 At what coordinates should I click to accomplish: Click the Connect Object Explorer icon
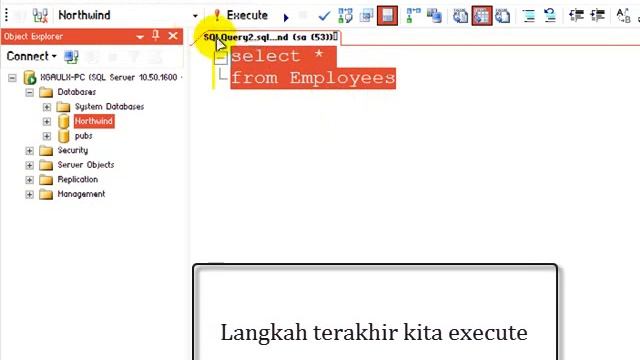[71, 57]
